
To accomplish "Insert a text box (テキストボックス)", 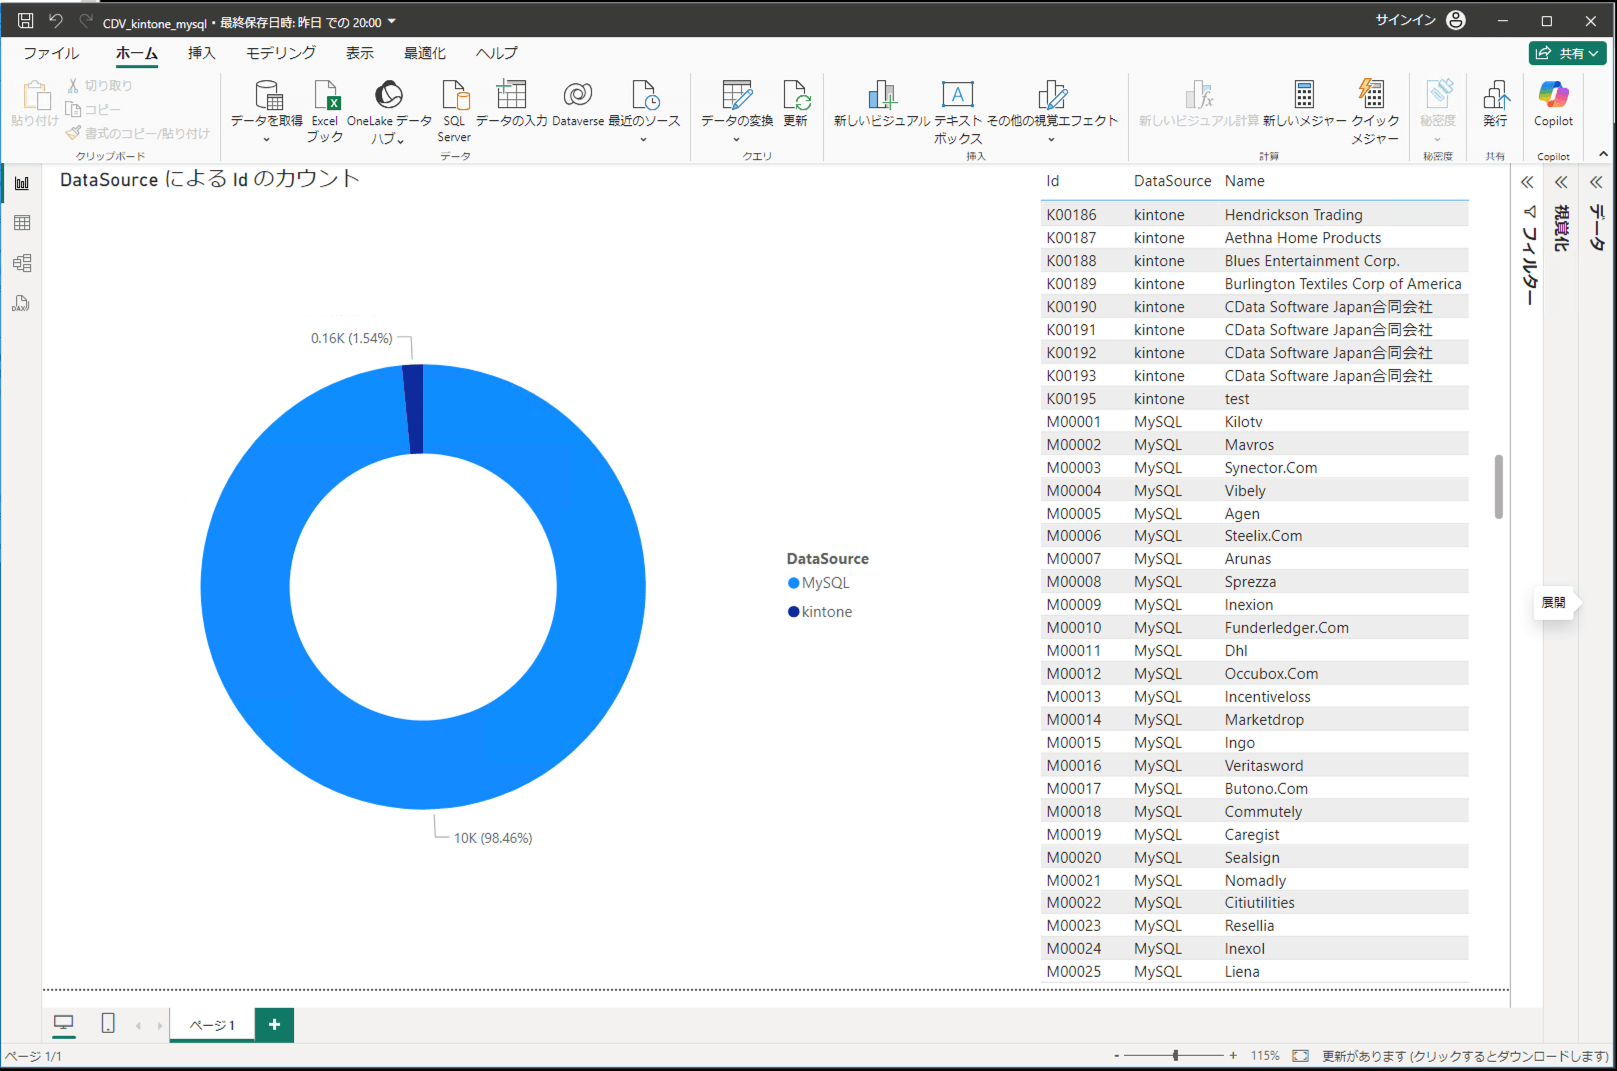I will click(958, 111).
